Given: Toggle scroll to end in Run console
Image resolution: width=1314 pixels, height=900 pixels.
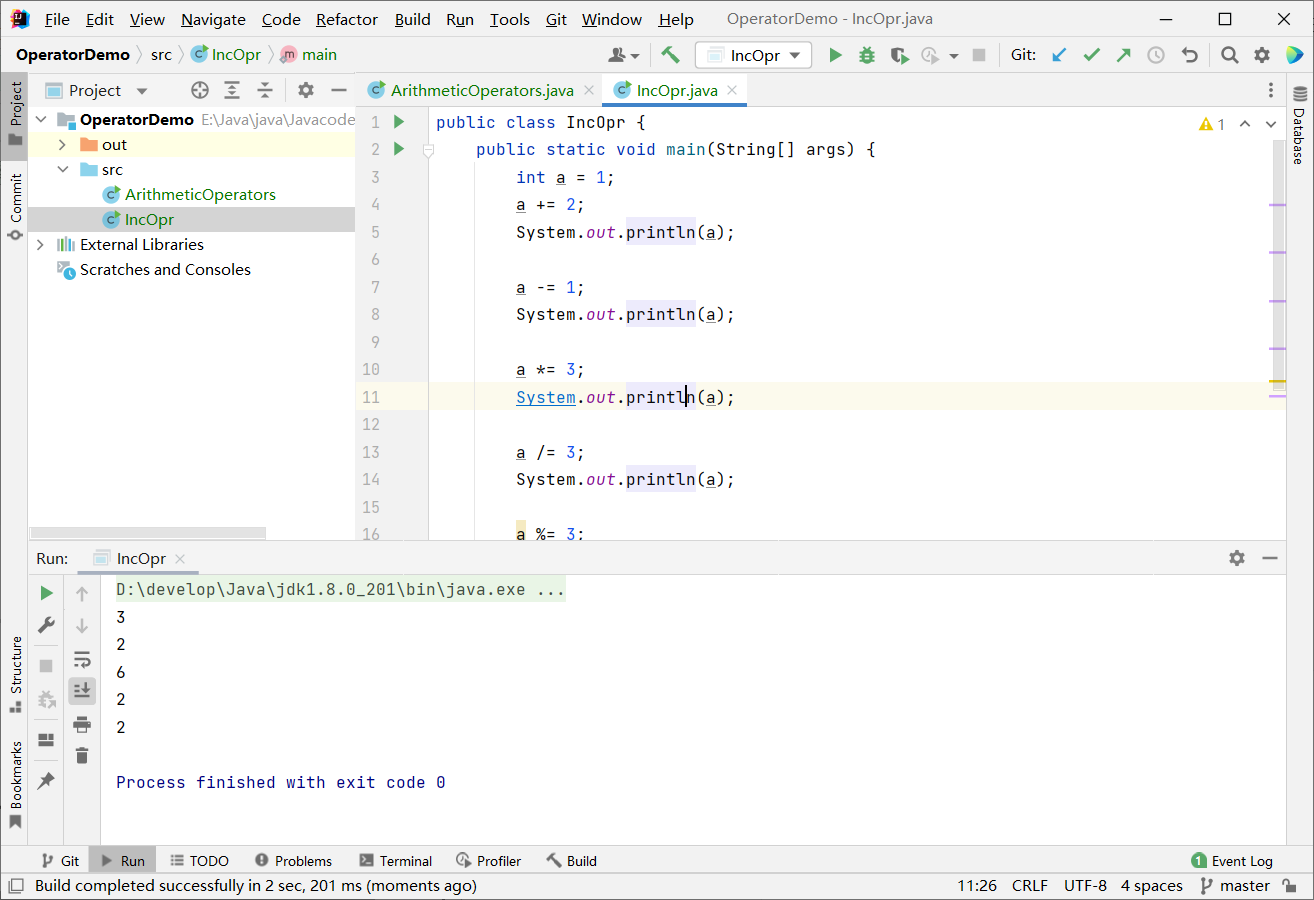Looking at the screenshot, I should click(x=82, y=690).
